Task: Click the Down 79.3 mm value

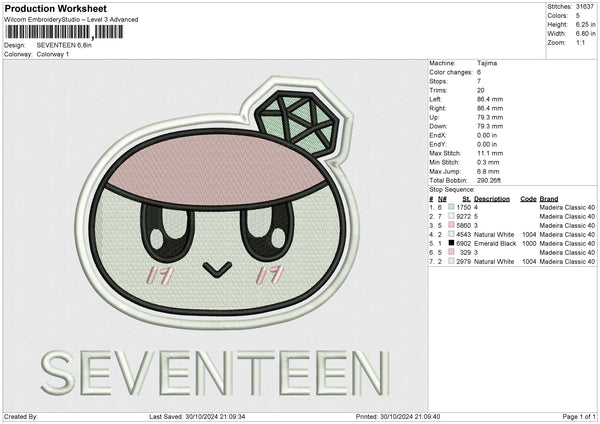Action: tap(490, 126)
